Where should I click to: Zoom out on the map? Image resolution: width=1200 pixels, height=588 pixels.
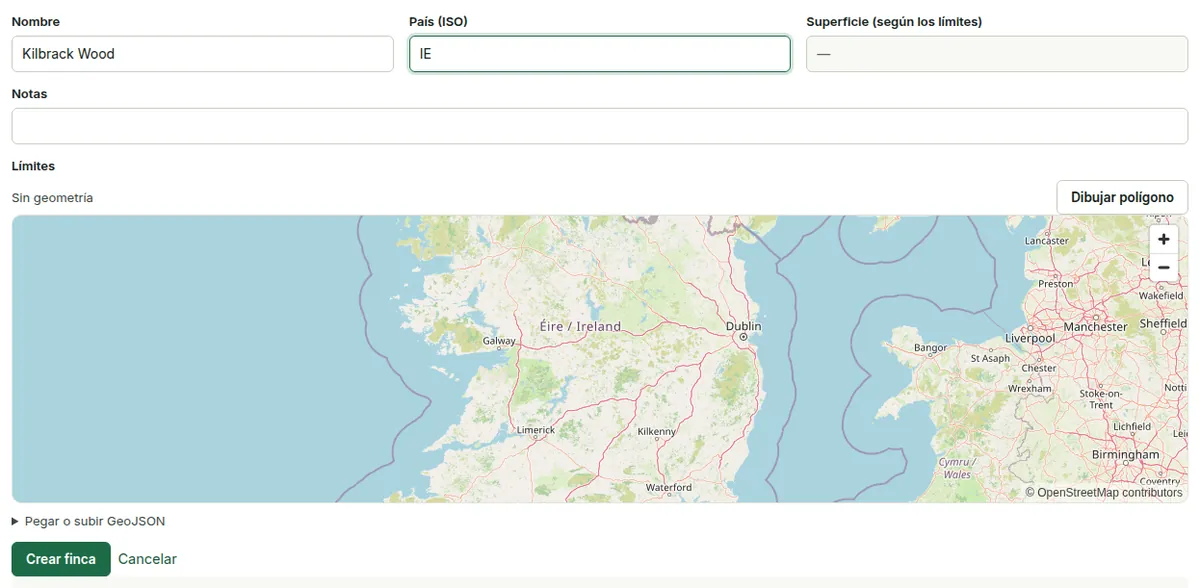click(x=1163, y=267)
